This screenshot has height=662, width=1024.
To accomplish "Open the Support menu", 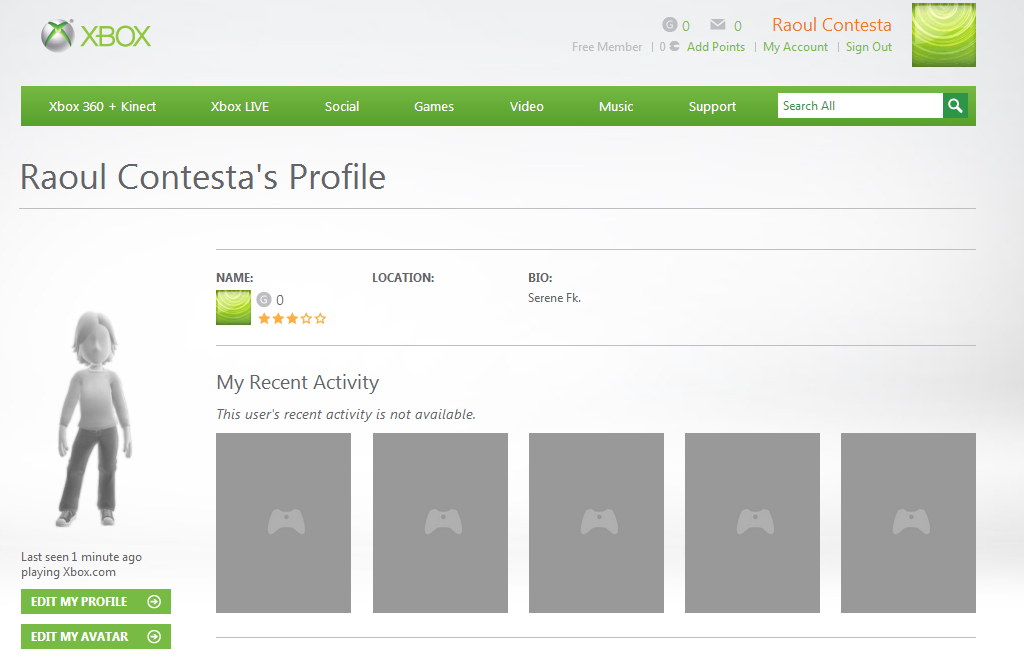I will [x=712, y=106].
